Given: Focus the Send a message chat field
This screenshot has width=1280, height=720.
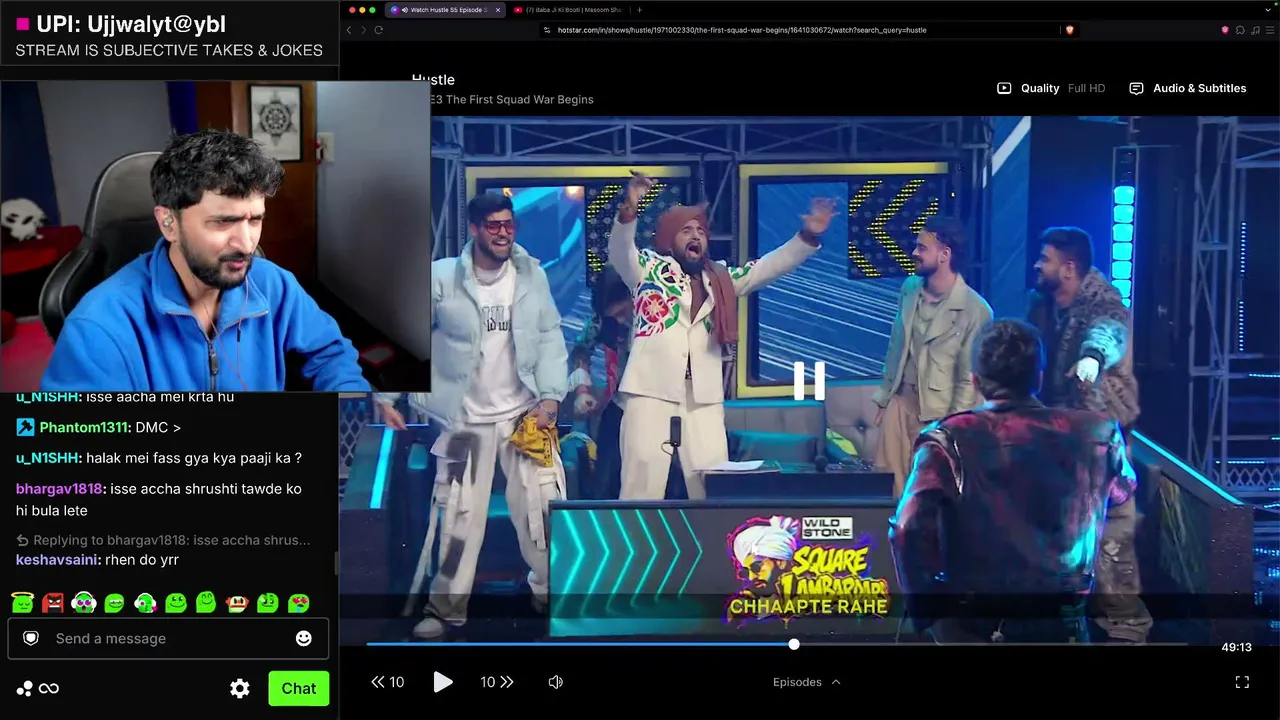Looking at the screenshot, I should click(x=168, y=638).
